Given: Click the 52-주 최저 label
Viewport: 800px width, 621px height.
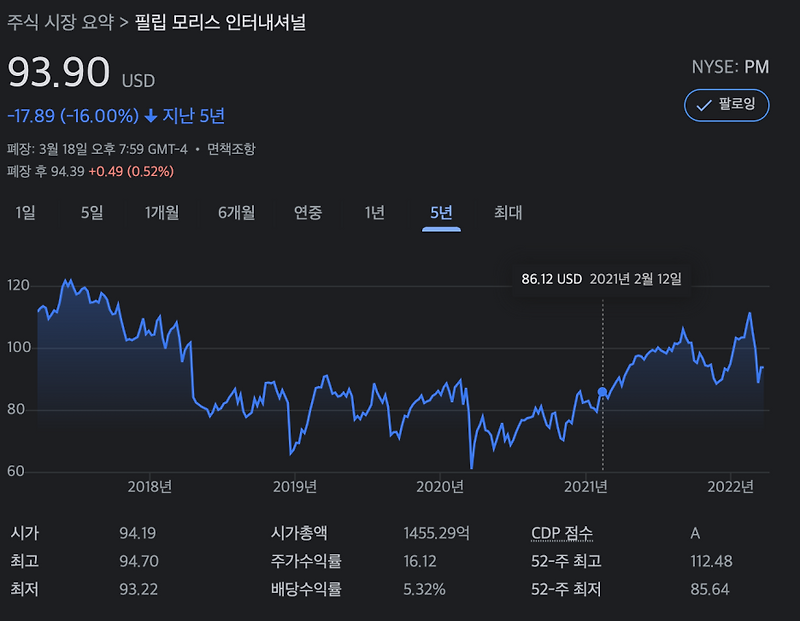Looking at the screenshot, I should click(x=566, y=589).
